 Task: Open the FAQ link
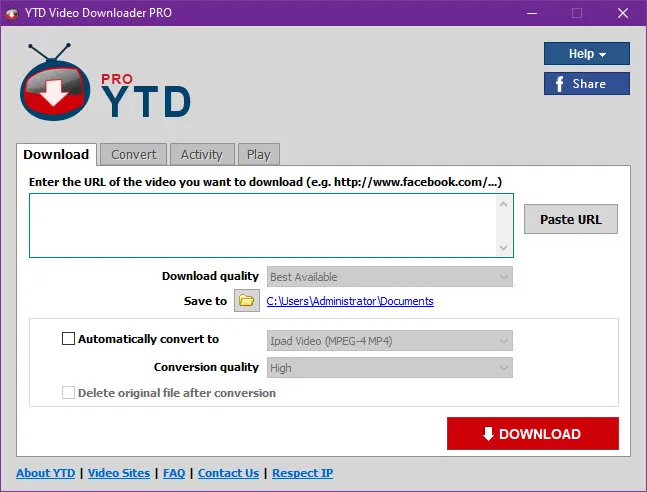pos(174,473)
